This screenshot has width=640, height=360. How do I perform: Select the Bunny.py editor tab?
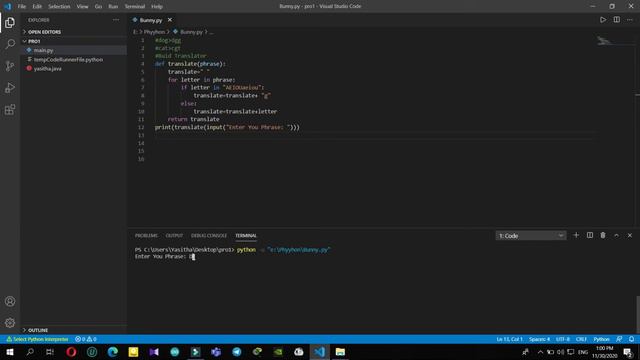click(150, 20)
